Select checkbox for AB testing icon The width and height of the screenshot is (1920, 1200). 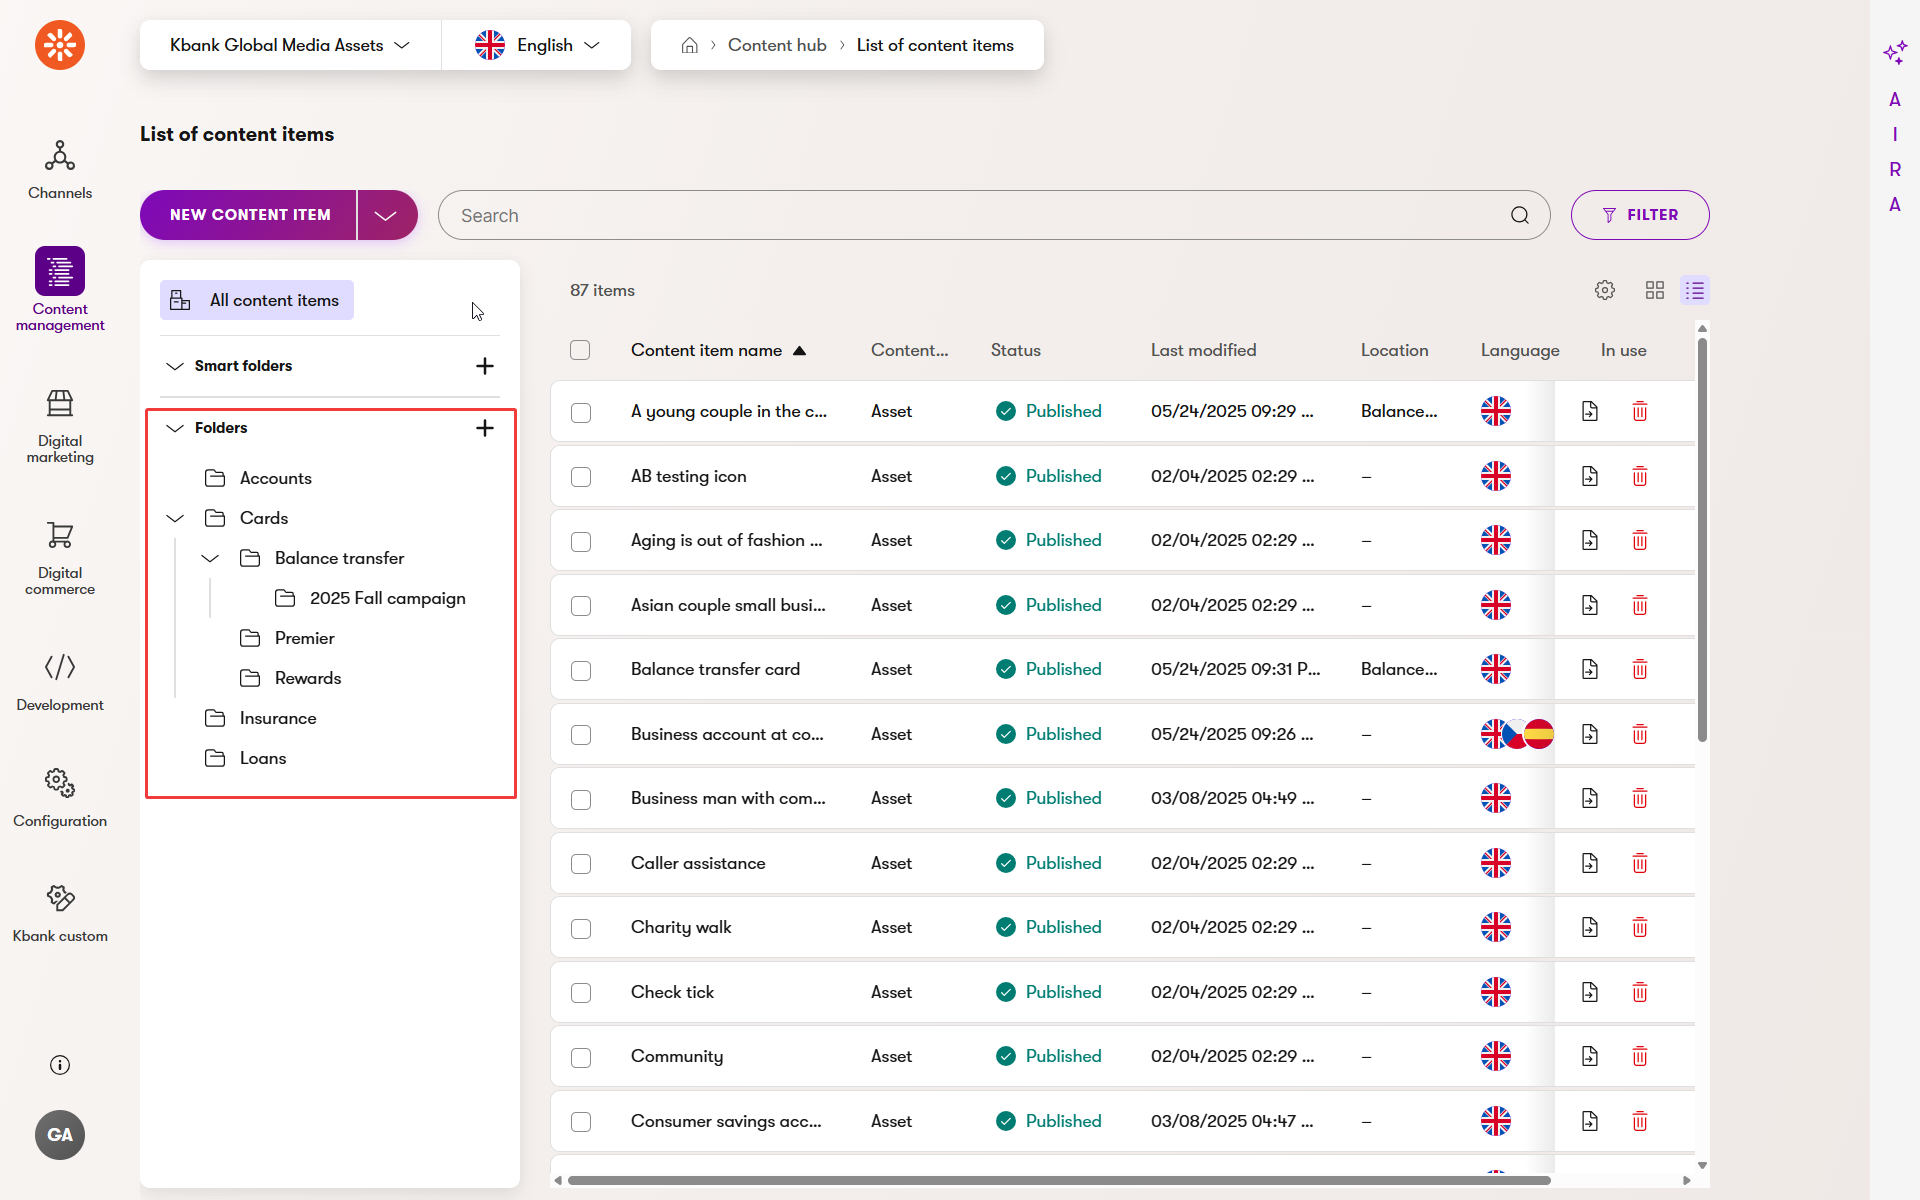click(581, 477)
